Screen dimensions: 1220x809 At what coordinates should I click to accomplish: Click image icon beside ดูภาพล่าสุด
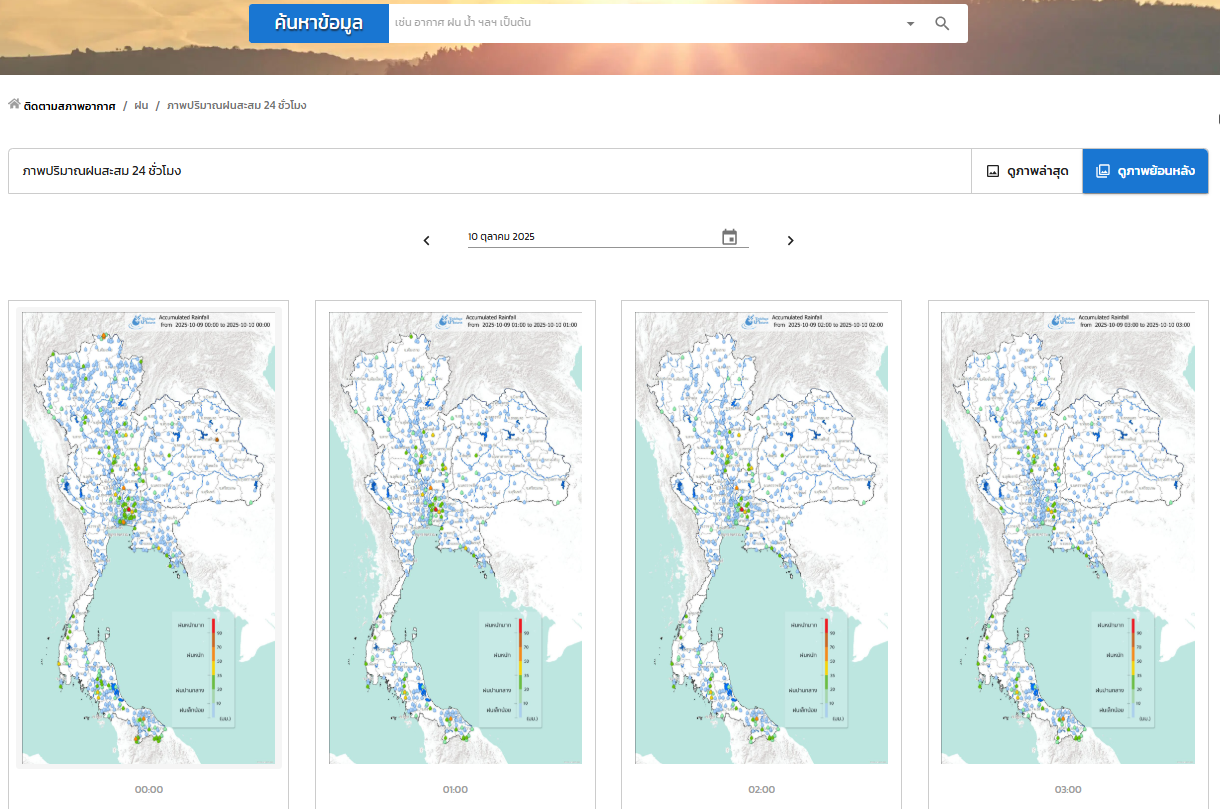[x=993, y=171]
